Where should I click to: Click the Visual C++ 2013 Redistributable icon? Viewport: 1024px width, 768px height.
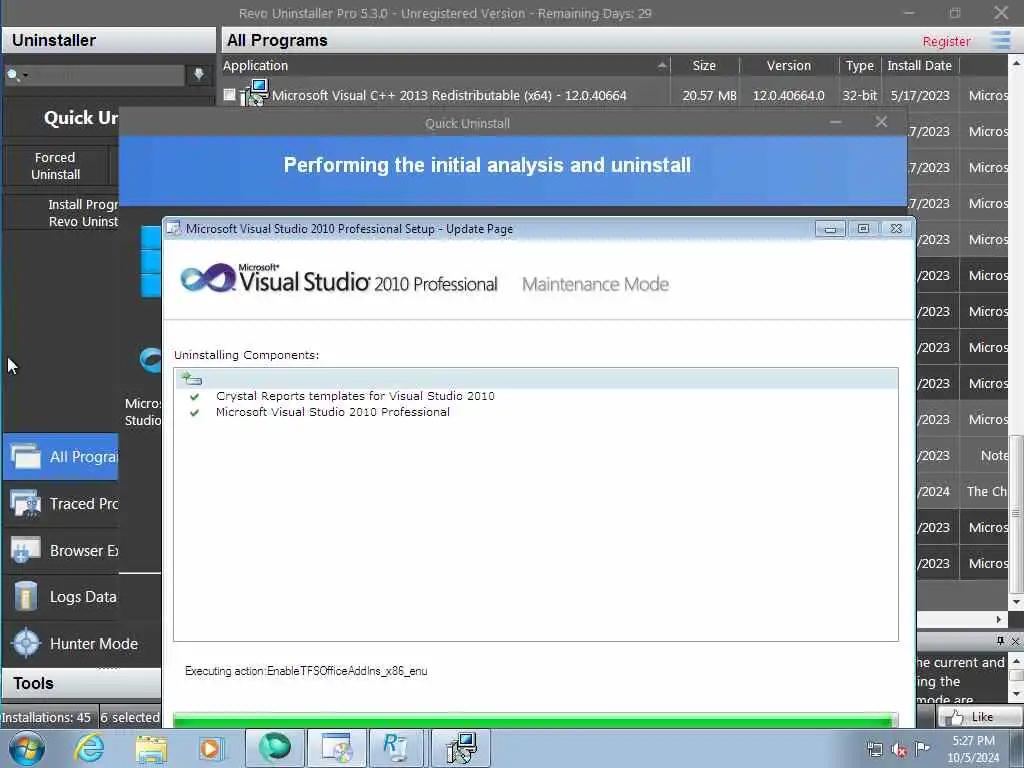coord(254,92)
